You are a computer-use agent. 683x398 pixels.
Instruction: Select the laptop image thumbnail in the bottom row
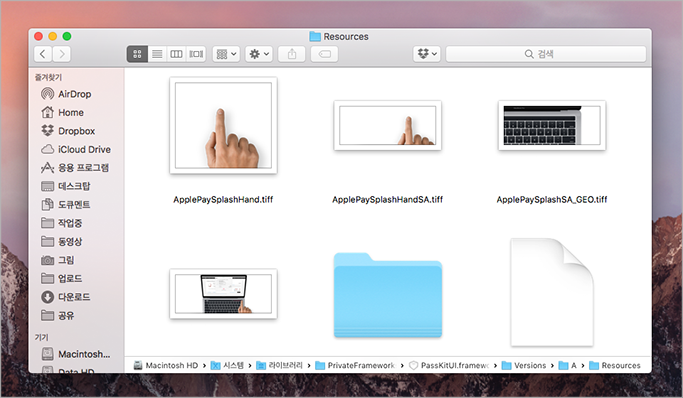pyautogui.click(x=223, y=293)
